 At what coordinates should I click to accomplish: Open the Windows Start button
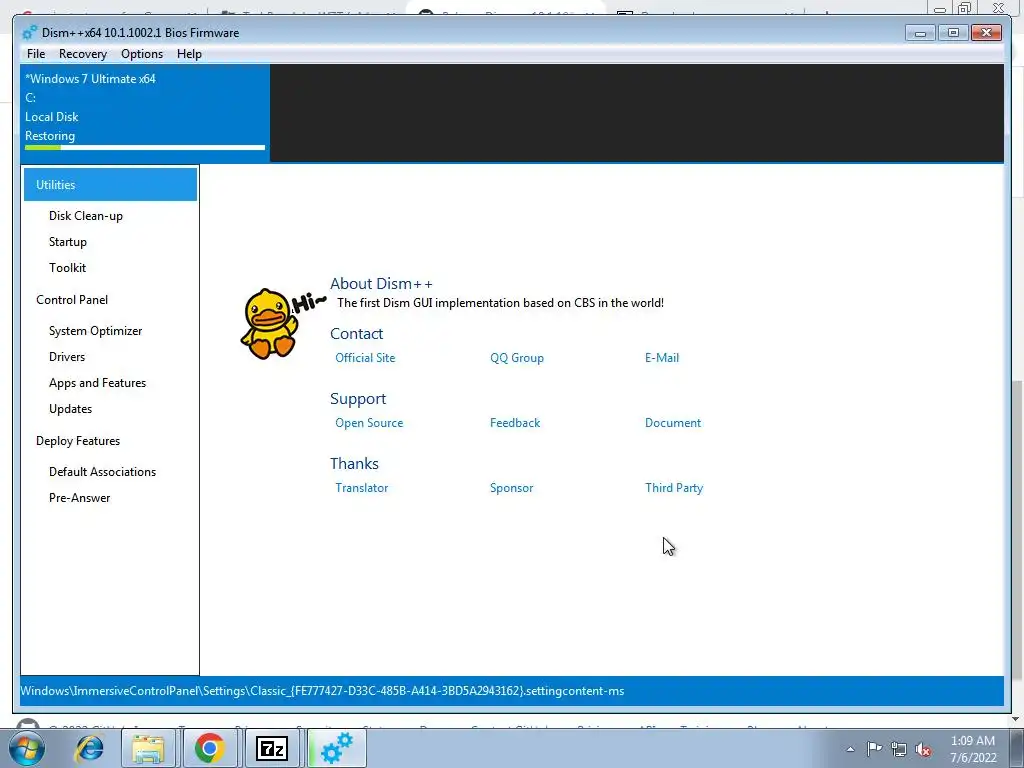point(25,748)
